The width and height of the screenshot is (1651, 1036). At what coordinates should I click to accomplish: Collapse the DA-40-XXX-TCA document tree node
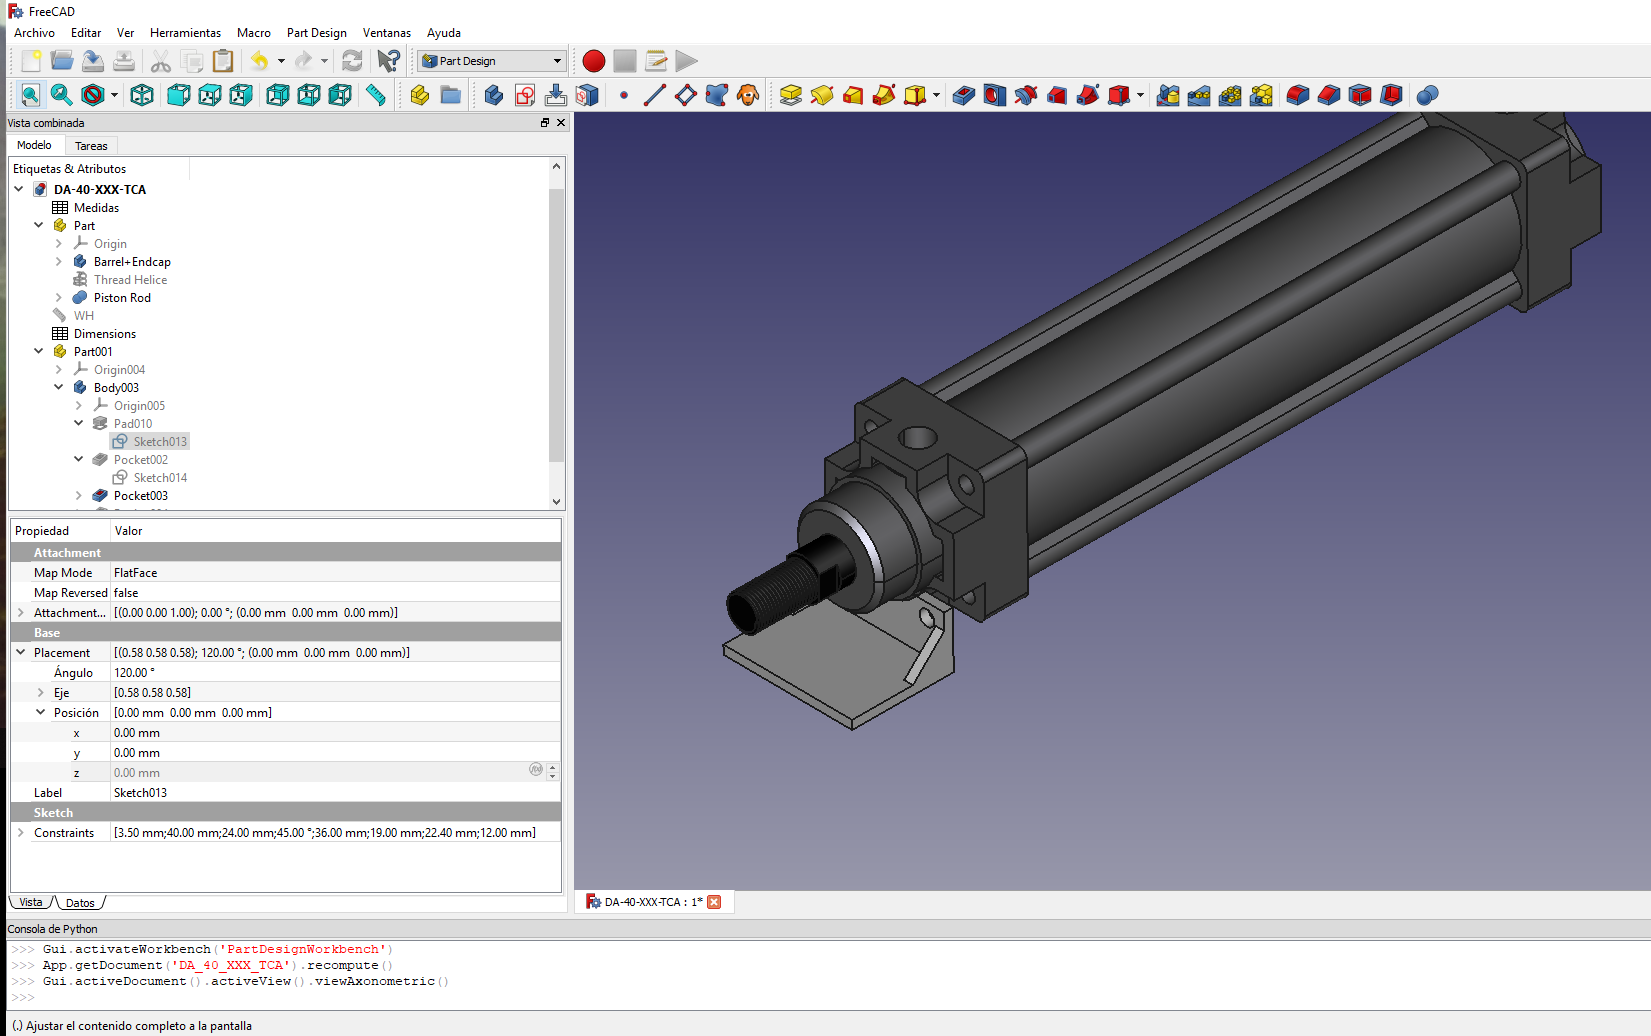[x=19, y=189]
